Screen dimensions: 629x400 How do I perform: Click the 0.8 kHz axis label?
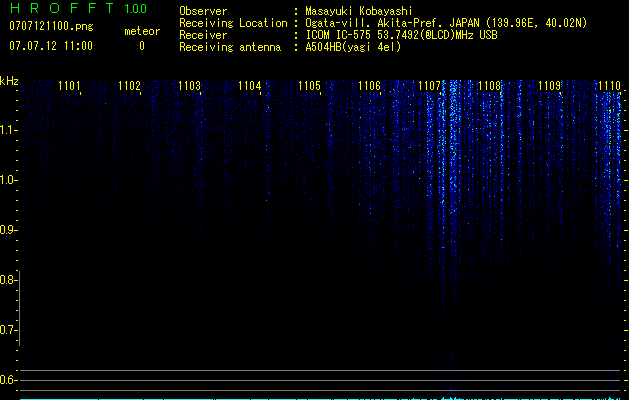click(7, 280)
